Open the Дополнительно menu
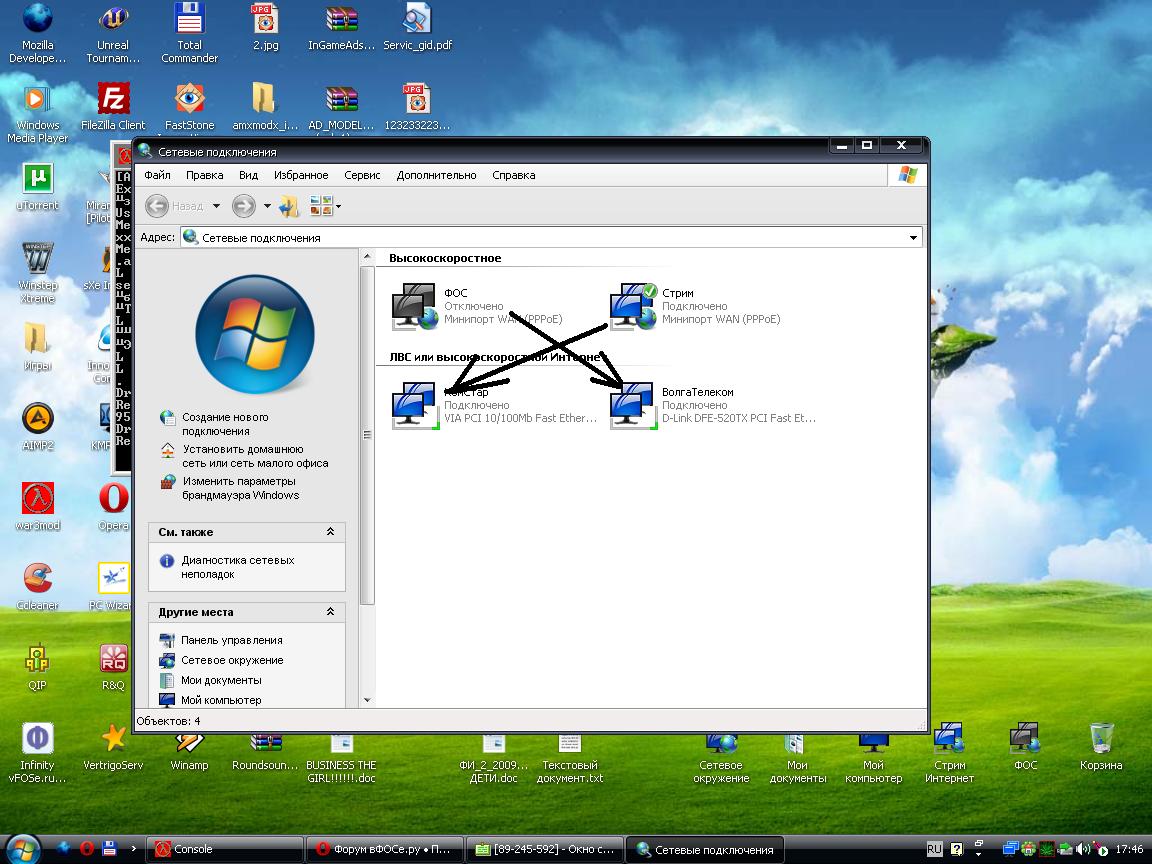The width and height of the screenshot is (1152, 864). click(436, 175)
